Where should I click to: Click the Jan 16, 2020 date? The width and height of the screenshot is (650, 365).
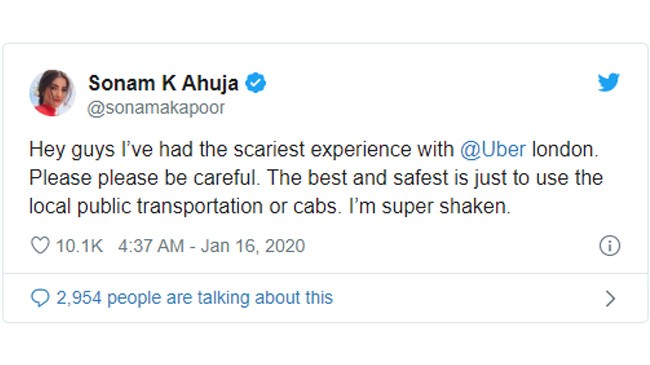click(x=253, y=246)
